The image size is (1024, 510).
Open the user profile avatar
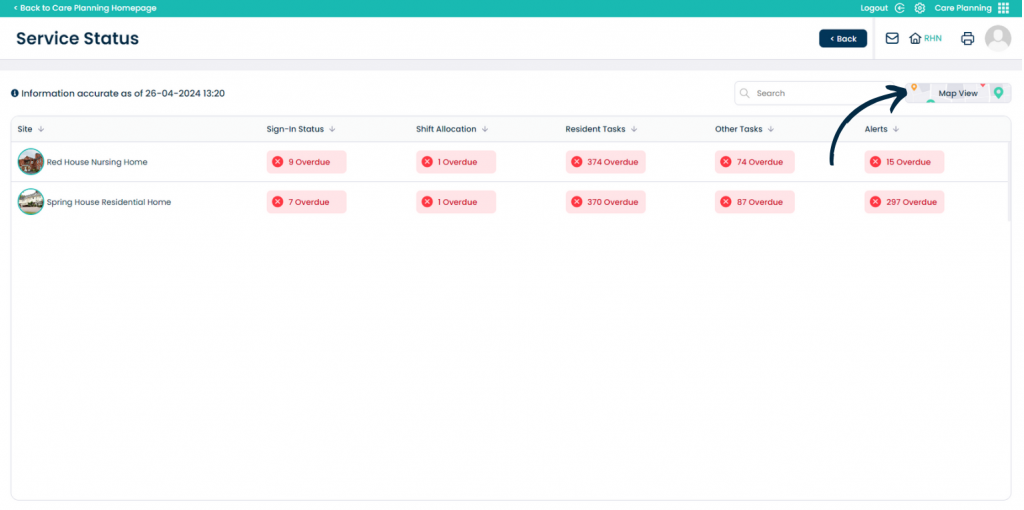pos(997,39)
